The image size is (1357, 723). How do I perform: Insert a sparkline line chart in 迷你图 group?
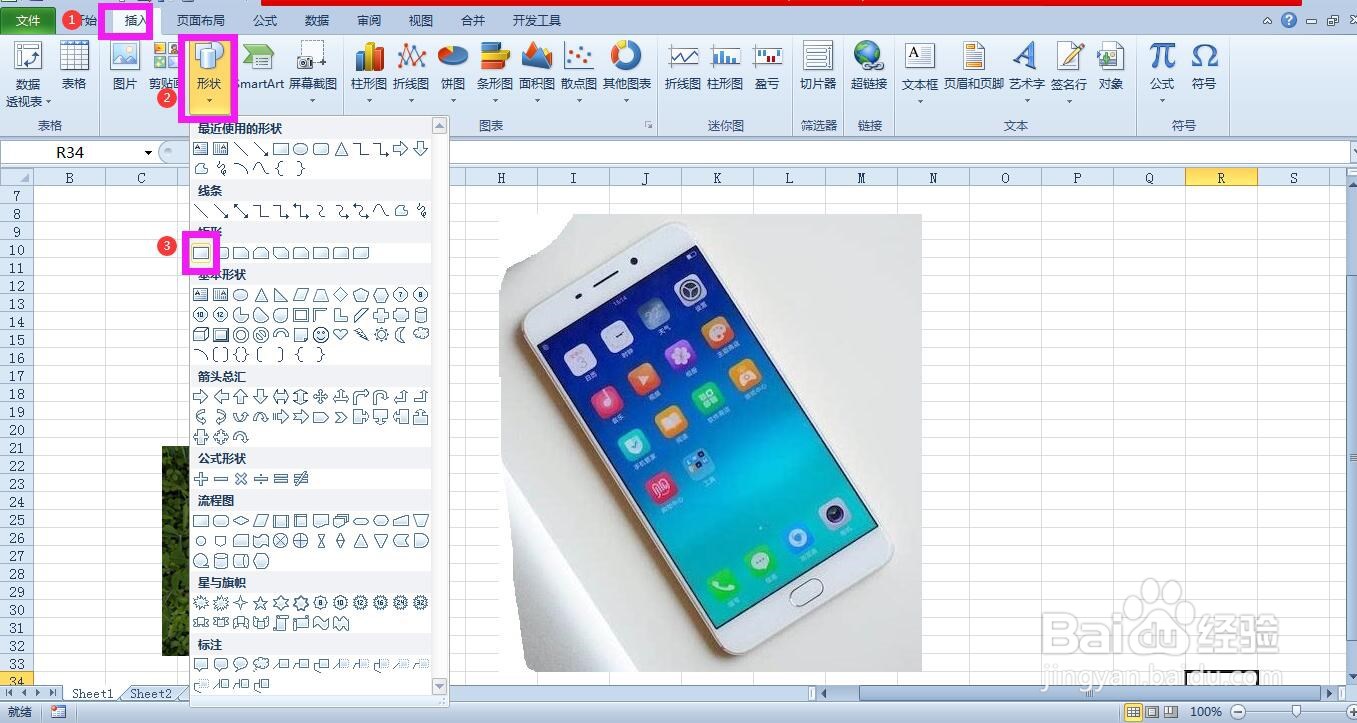coord(683,66)
